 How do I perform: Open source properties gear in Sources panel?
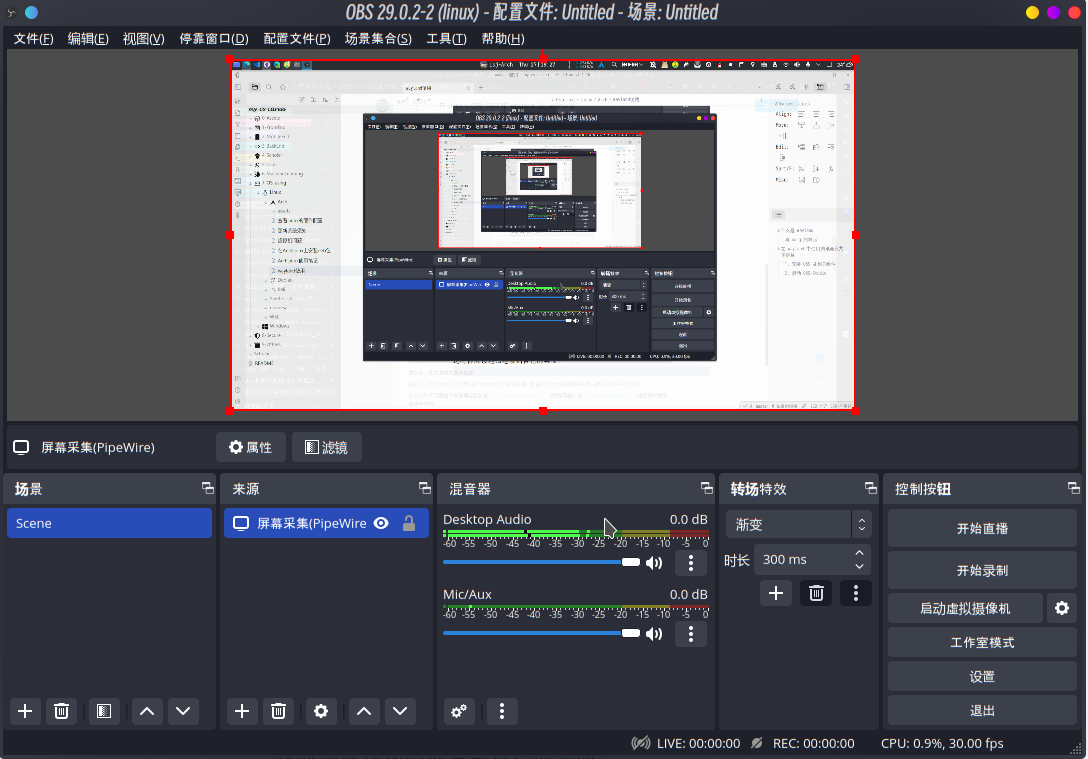320,711
